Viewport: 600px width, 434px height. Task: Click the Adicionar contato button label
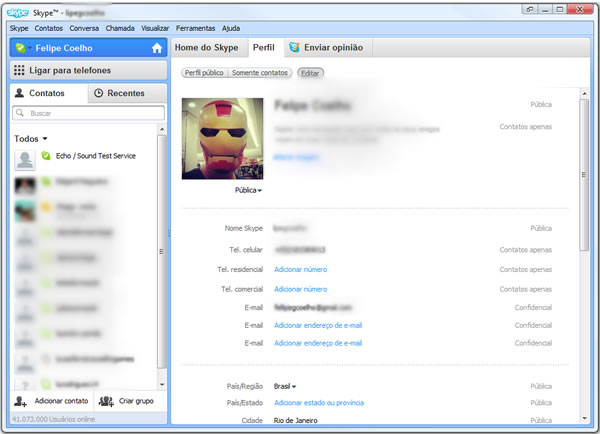click(x=61, y=401)
